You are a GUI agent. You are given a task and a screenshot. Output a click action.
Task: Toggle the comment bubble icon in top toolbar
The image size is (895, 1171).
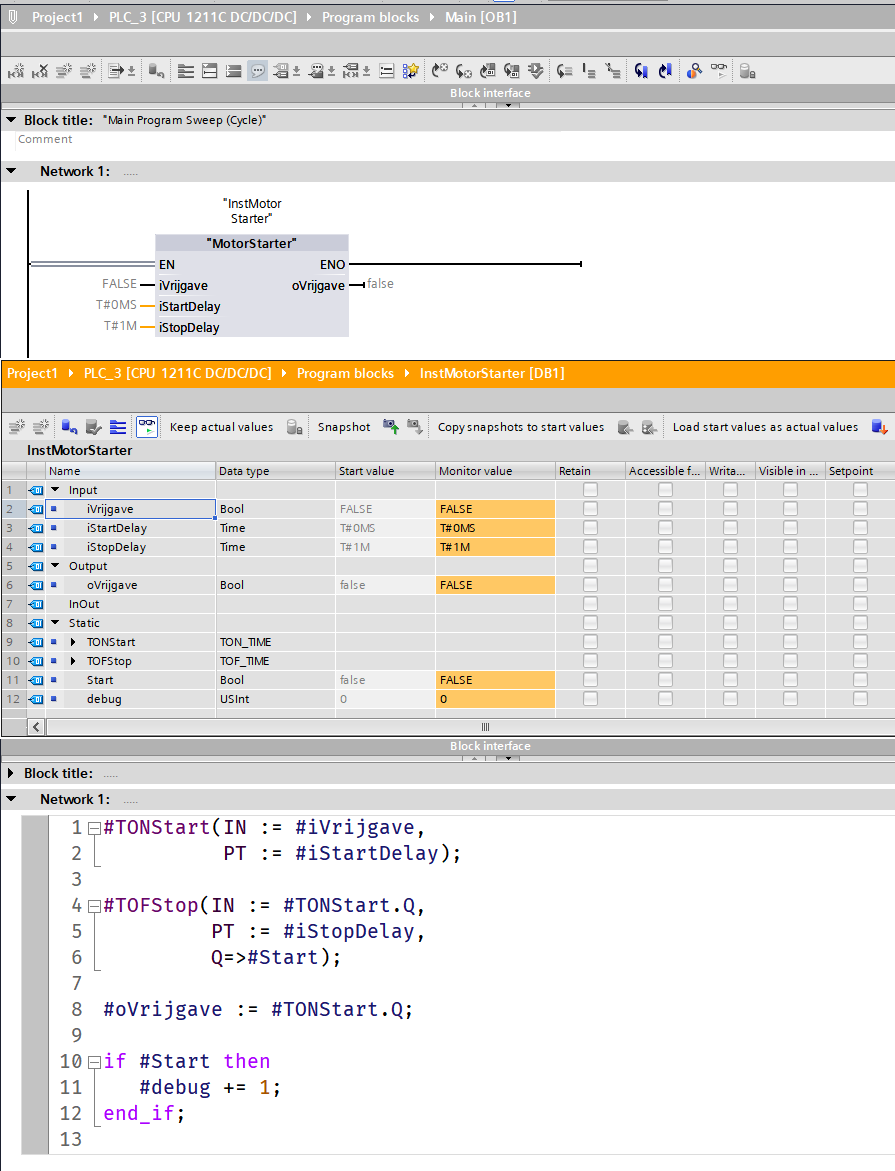pyautogui.click(x=258, y=71)
